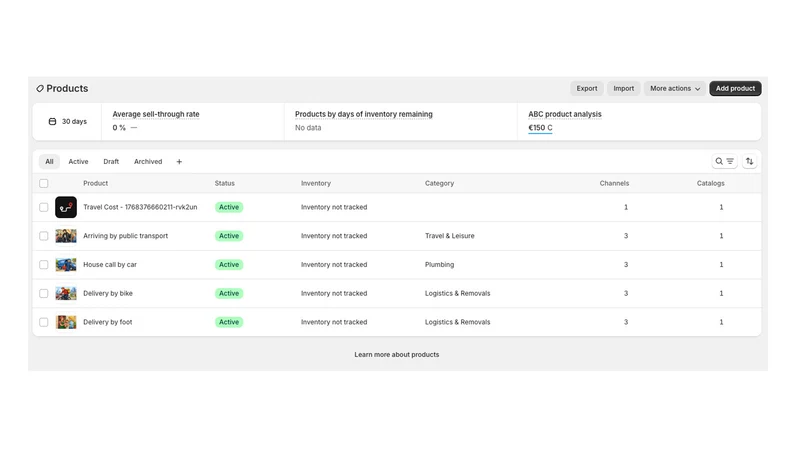Image resolution: width=800 pixels, height=450 pixels.
Task: Open the ABC product analysis €150 value
Action: click(x=540, y=128)
